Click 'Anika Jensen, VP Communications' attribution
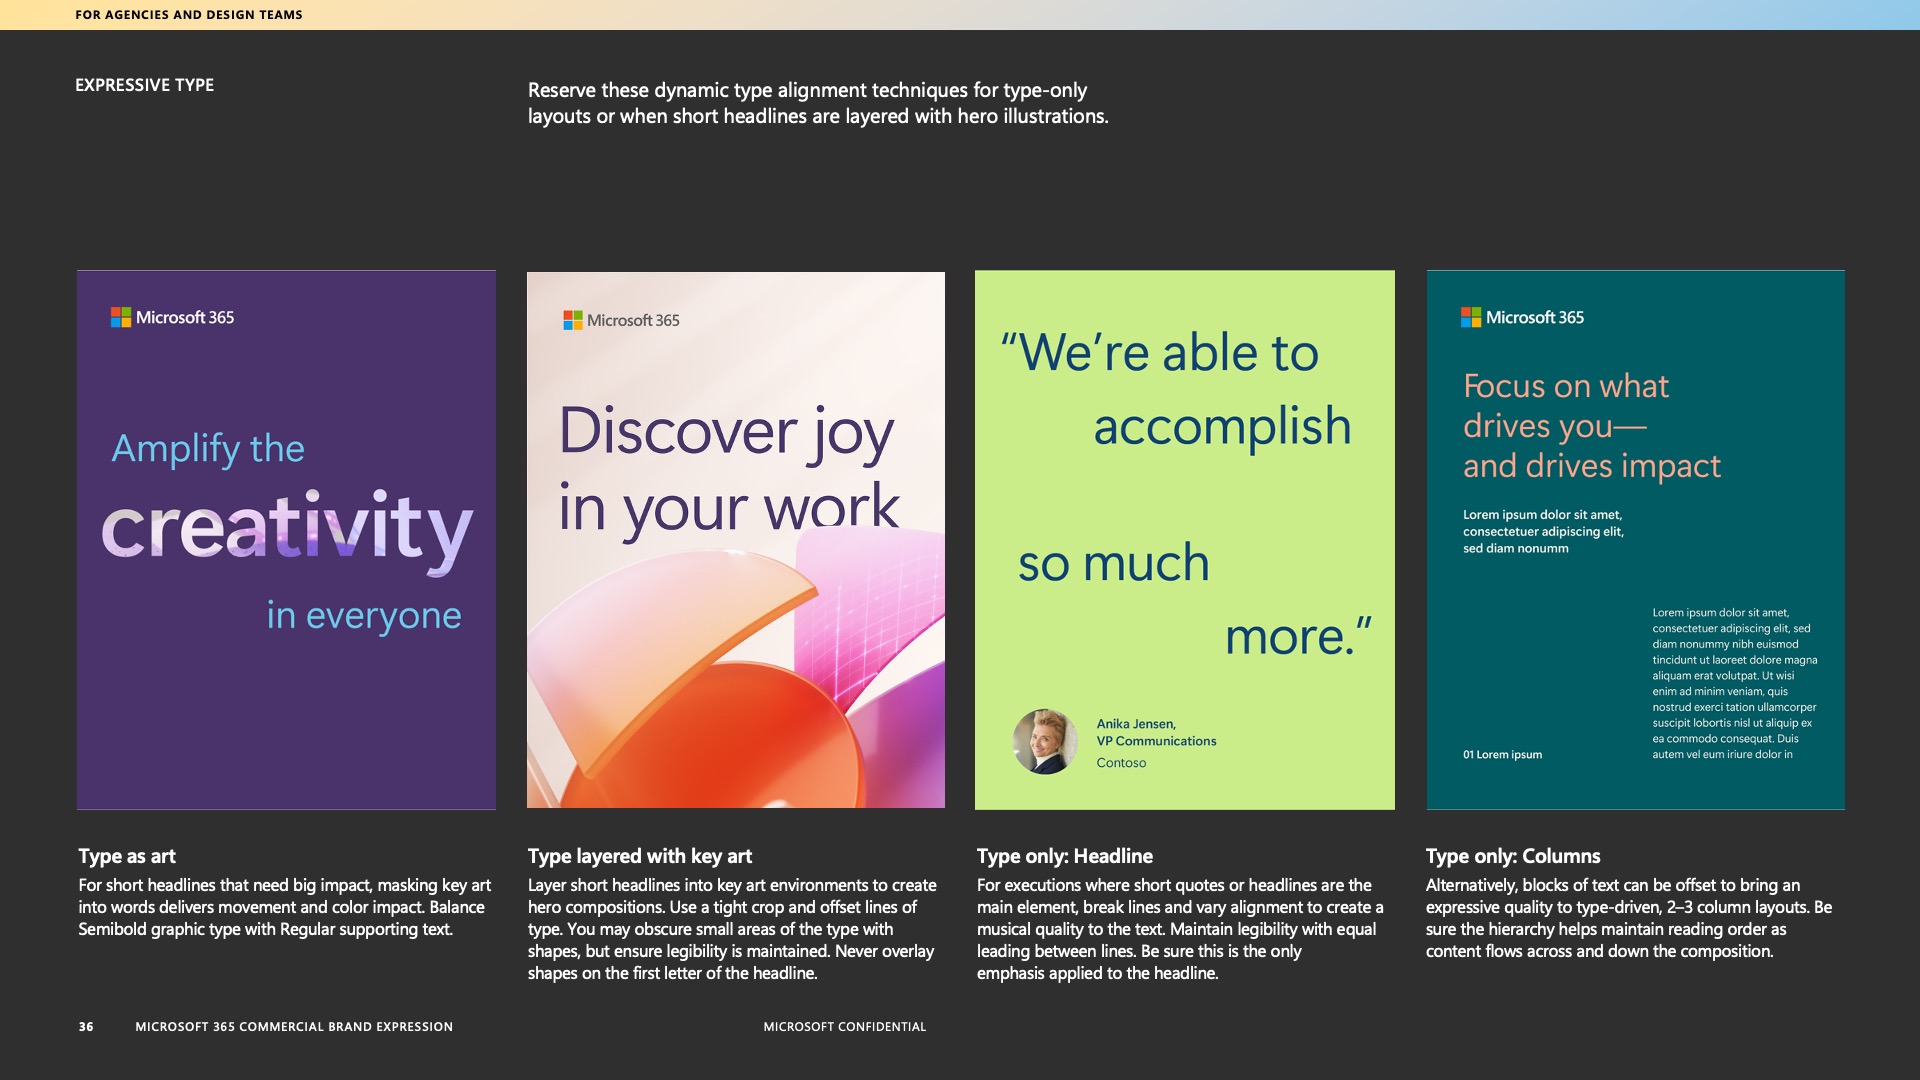Viewport: 1920px width, 1080px height. coord(1156,732)
